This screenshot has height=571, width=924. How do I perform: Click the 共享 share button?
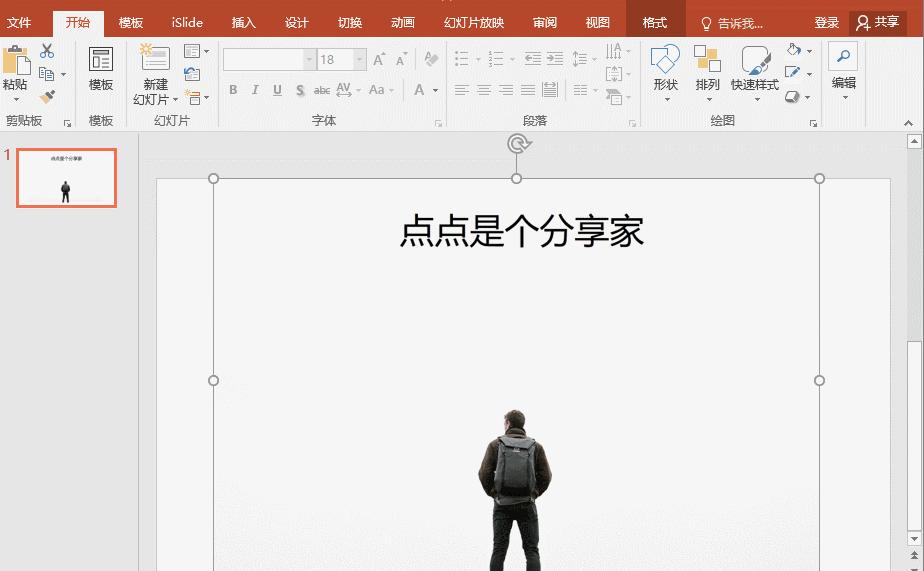(878, 22)
